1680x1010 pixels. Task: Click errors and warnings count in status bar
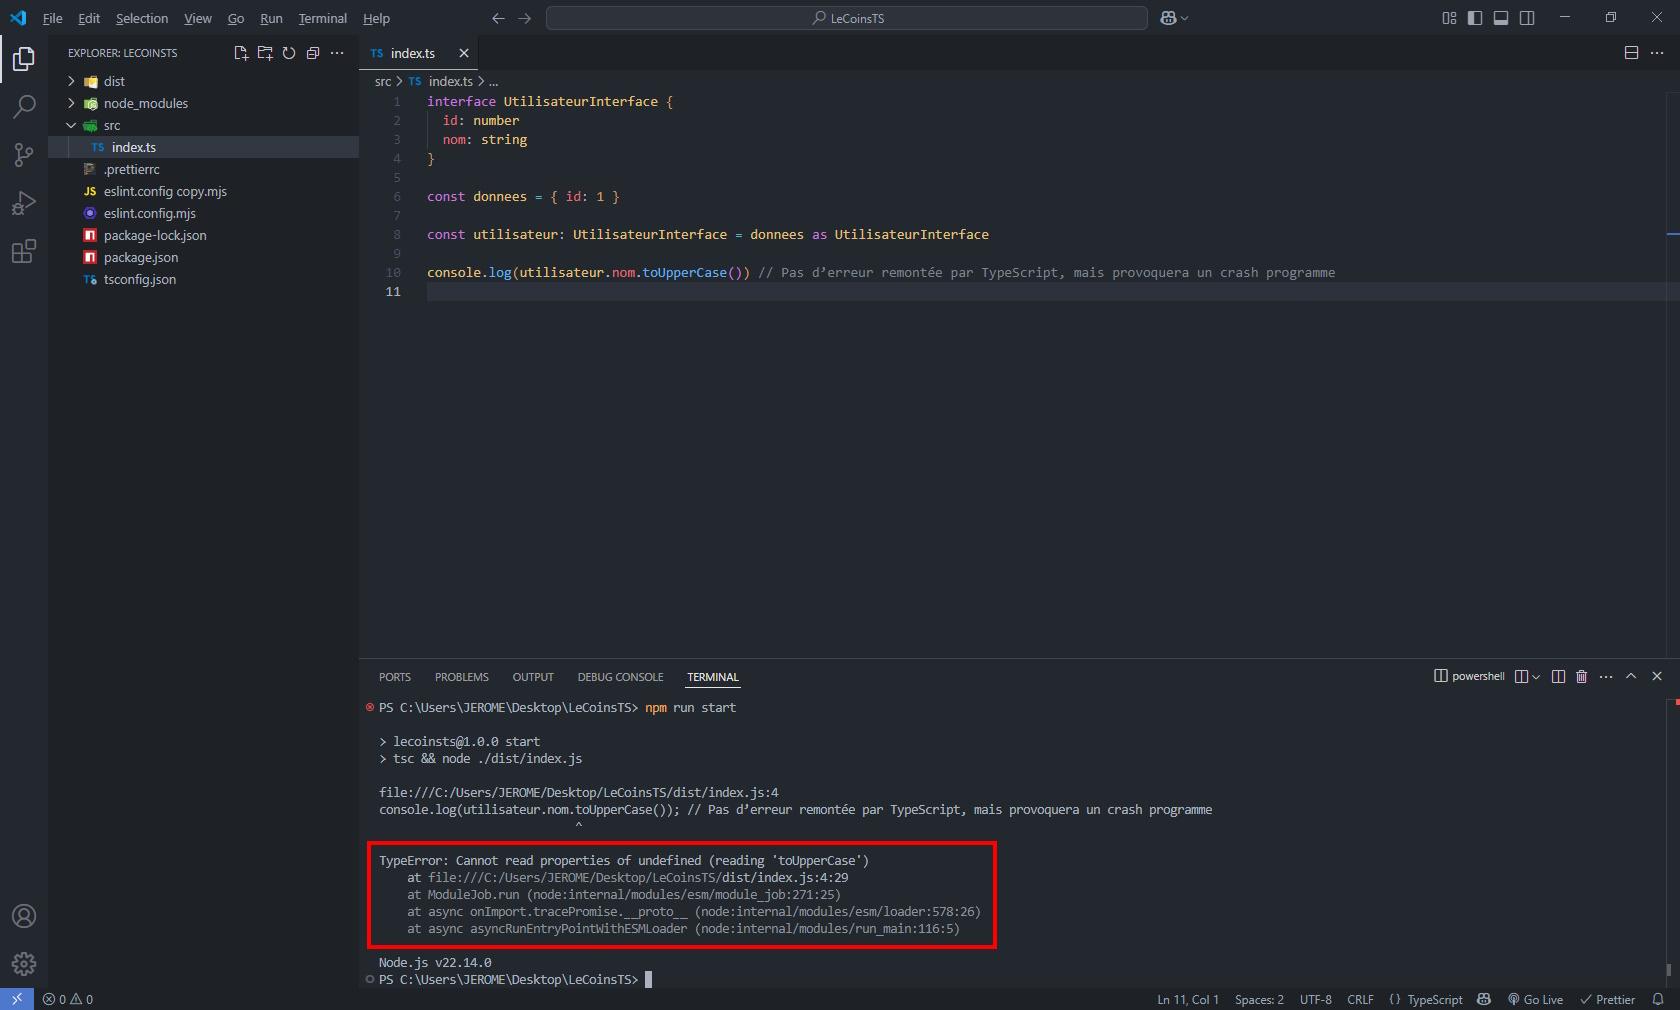pos(68,999)
